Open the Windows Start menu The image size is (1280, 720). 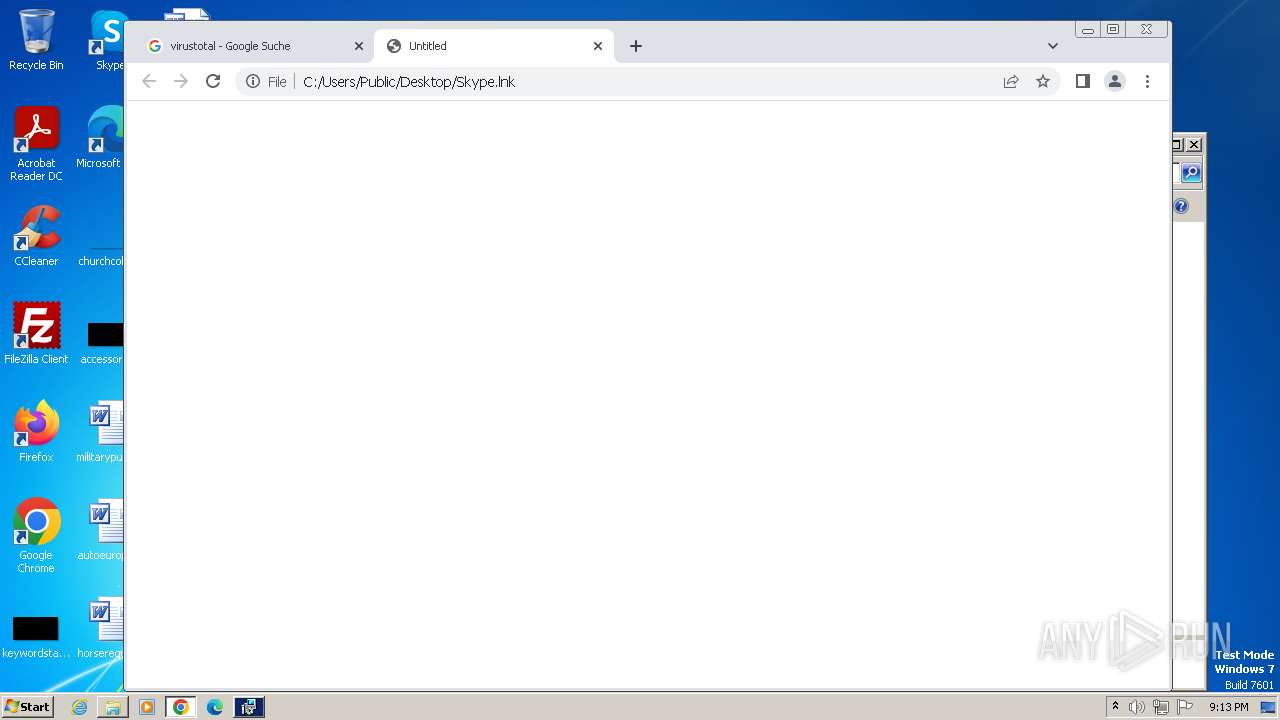pyautogui.click(x=27, y=707)
